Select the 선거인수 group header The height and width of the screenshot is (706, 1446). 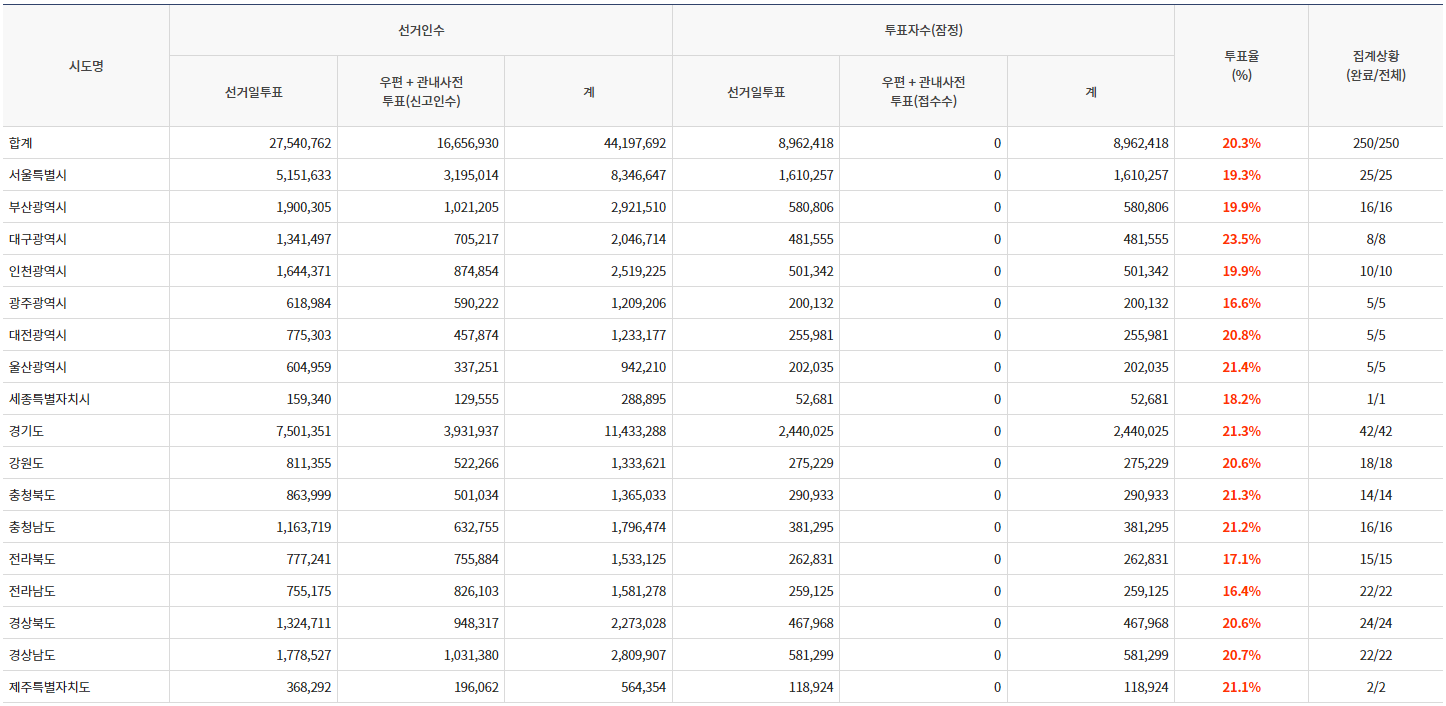[421, 30]
